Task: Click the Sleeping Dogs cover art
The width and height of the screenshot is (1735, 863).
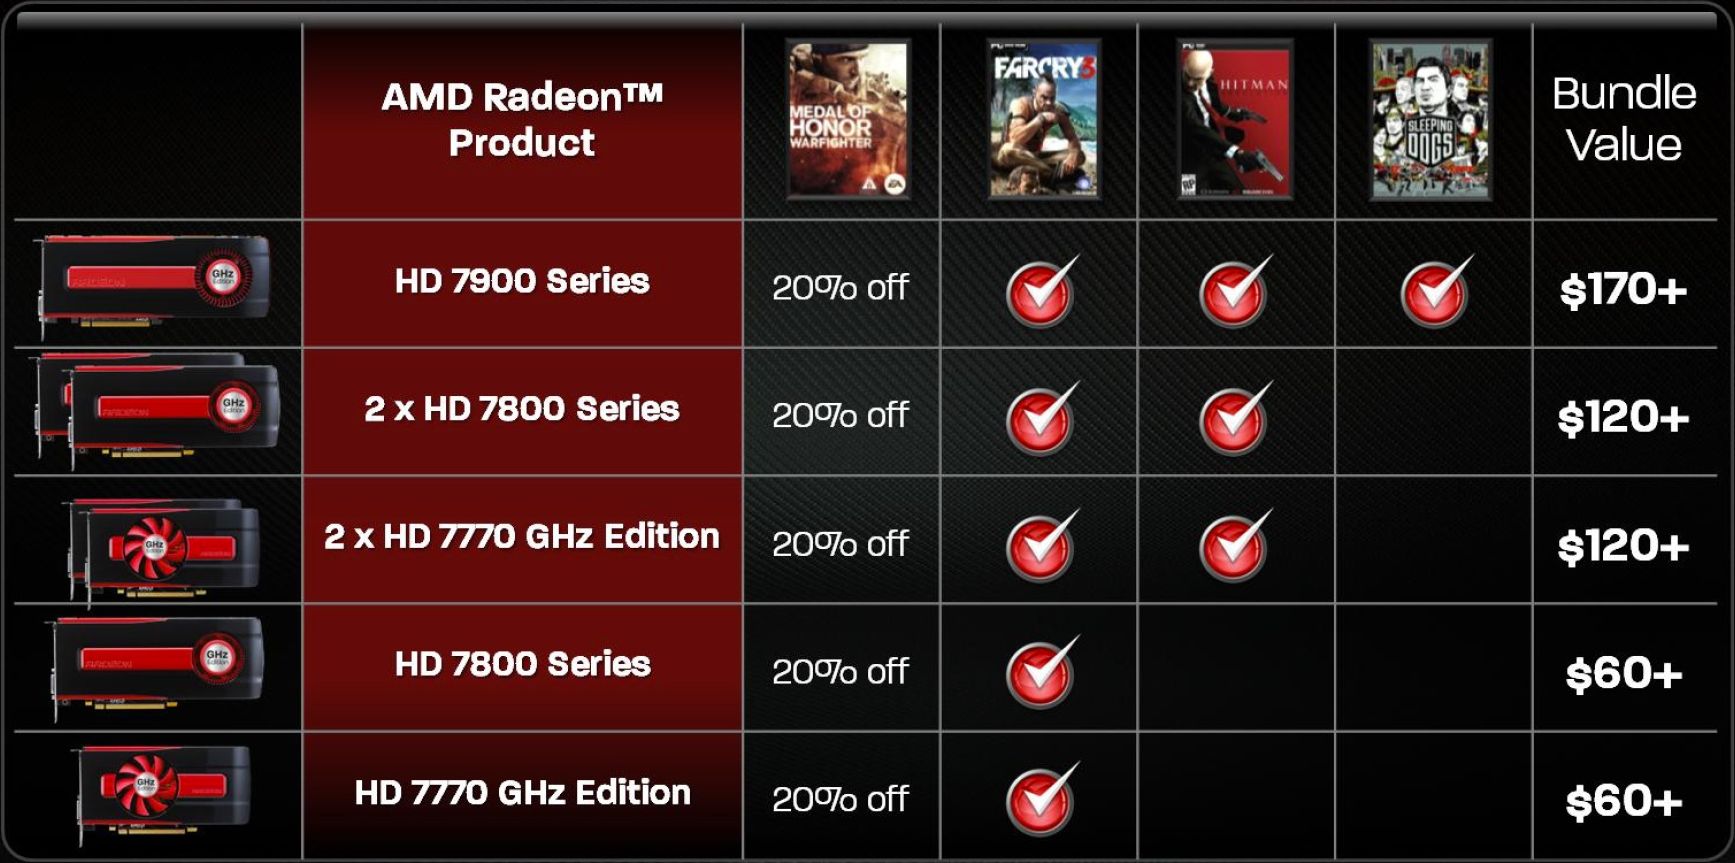Action: tap(1430, 119)
